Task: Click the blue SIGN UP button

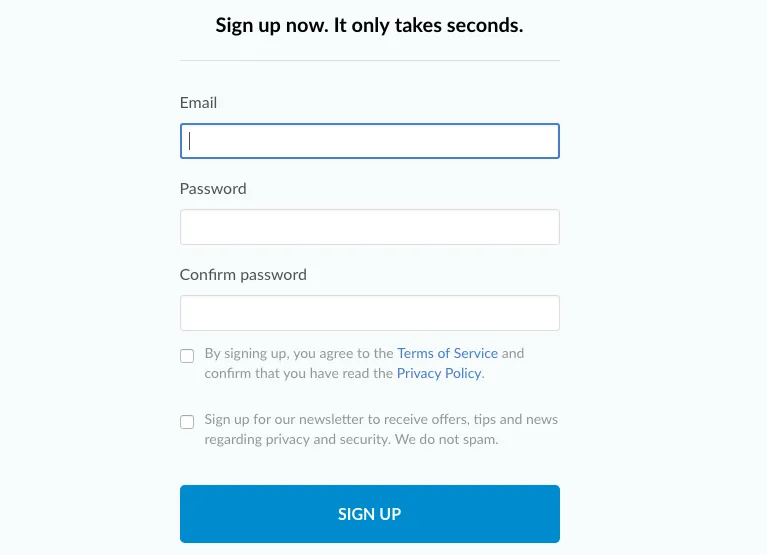Action: [370, 514]
